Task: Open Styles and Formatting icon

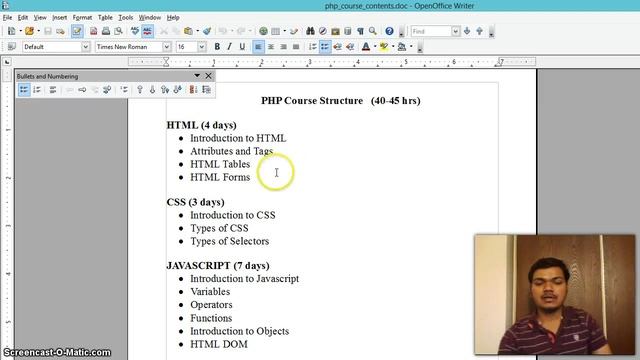Action: tap(11, 47)
